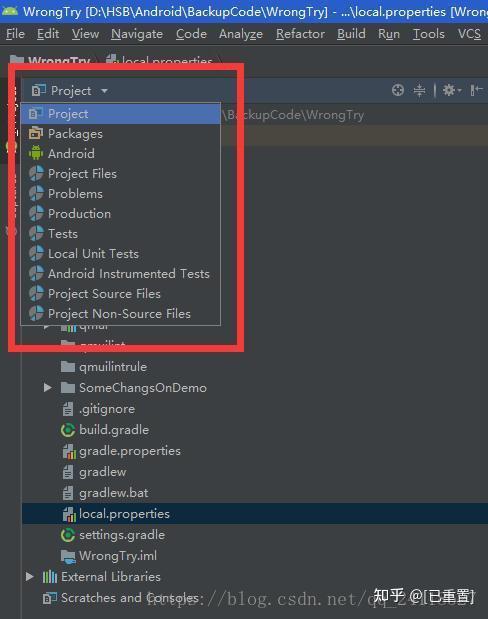Click the Scroll from Source target icon
The height and width of the screenshot is (619, 488).
click(398, 90)
